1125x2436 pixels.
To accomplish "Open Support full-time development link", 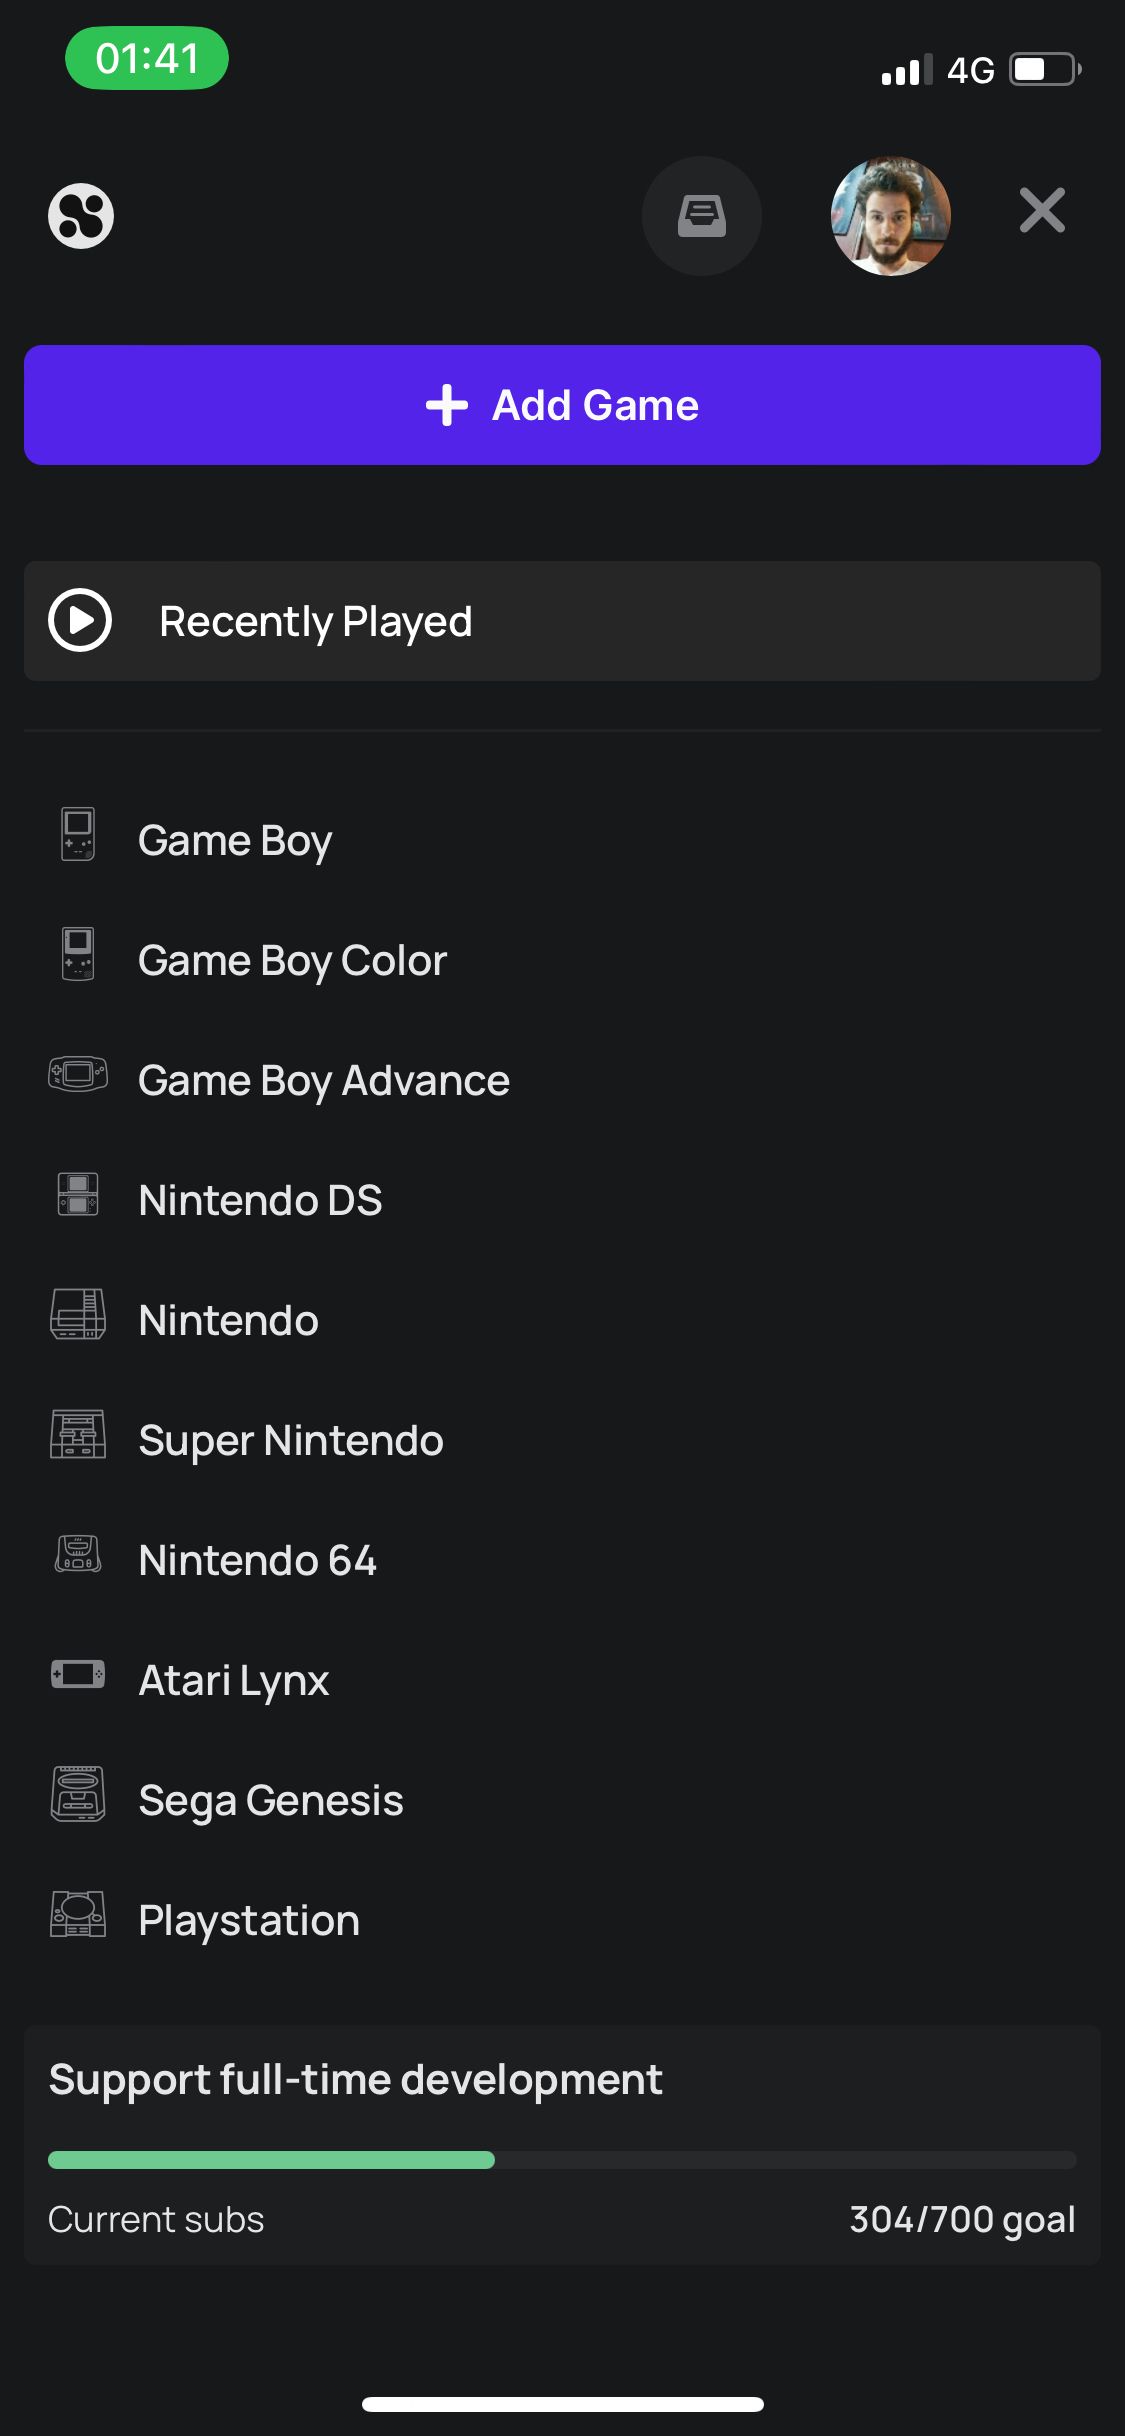I will tap(355, 2080).
